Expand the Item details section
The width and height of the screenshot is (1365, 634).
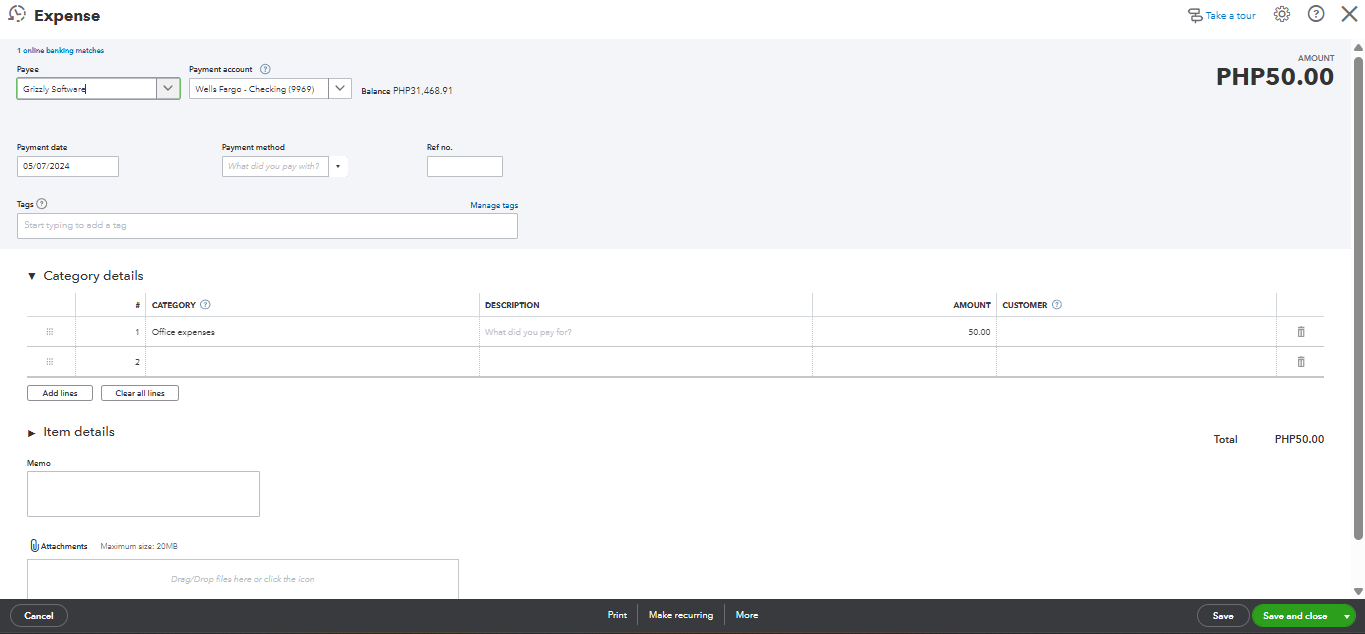tap(32, 432)
